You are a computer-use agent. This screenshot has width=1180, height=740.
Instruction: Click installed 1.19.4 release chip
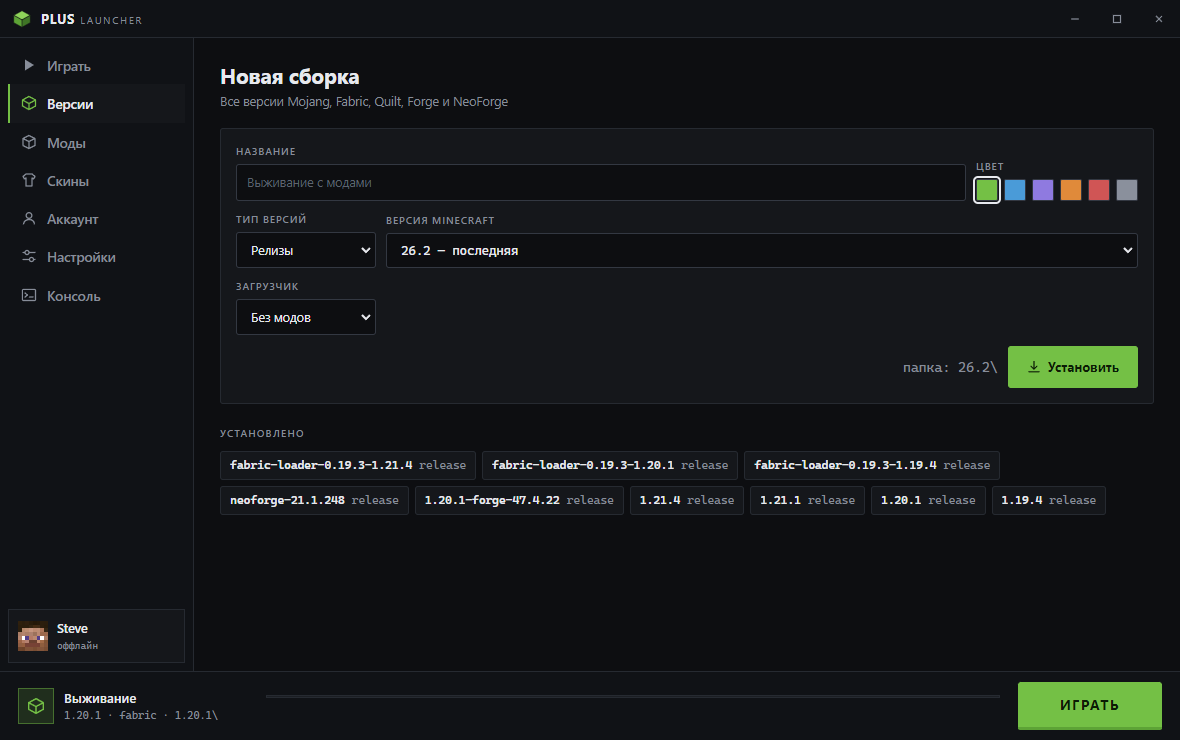tap(1048, 500)
